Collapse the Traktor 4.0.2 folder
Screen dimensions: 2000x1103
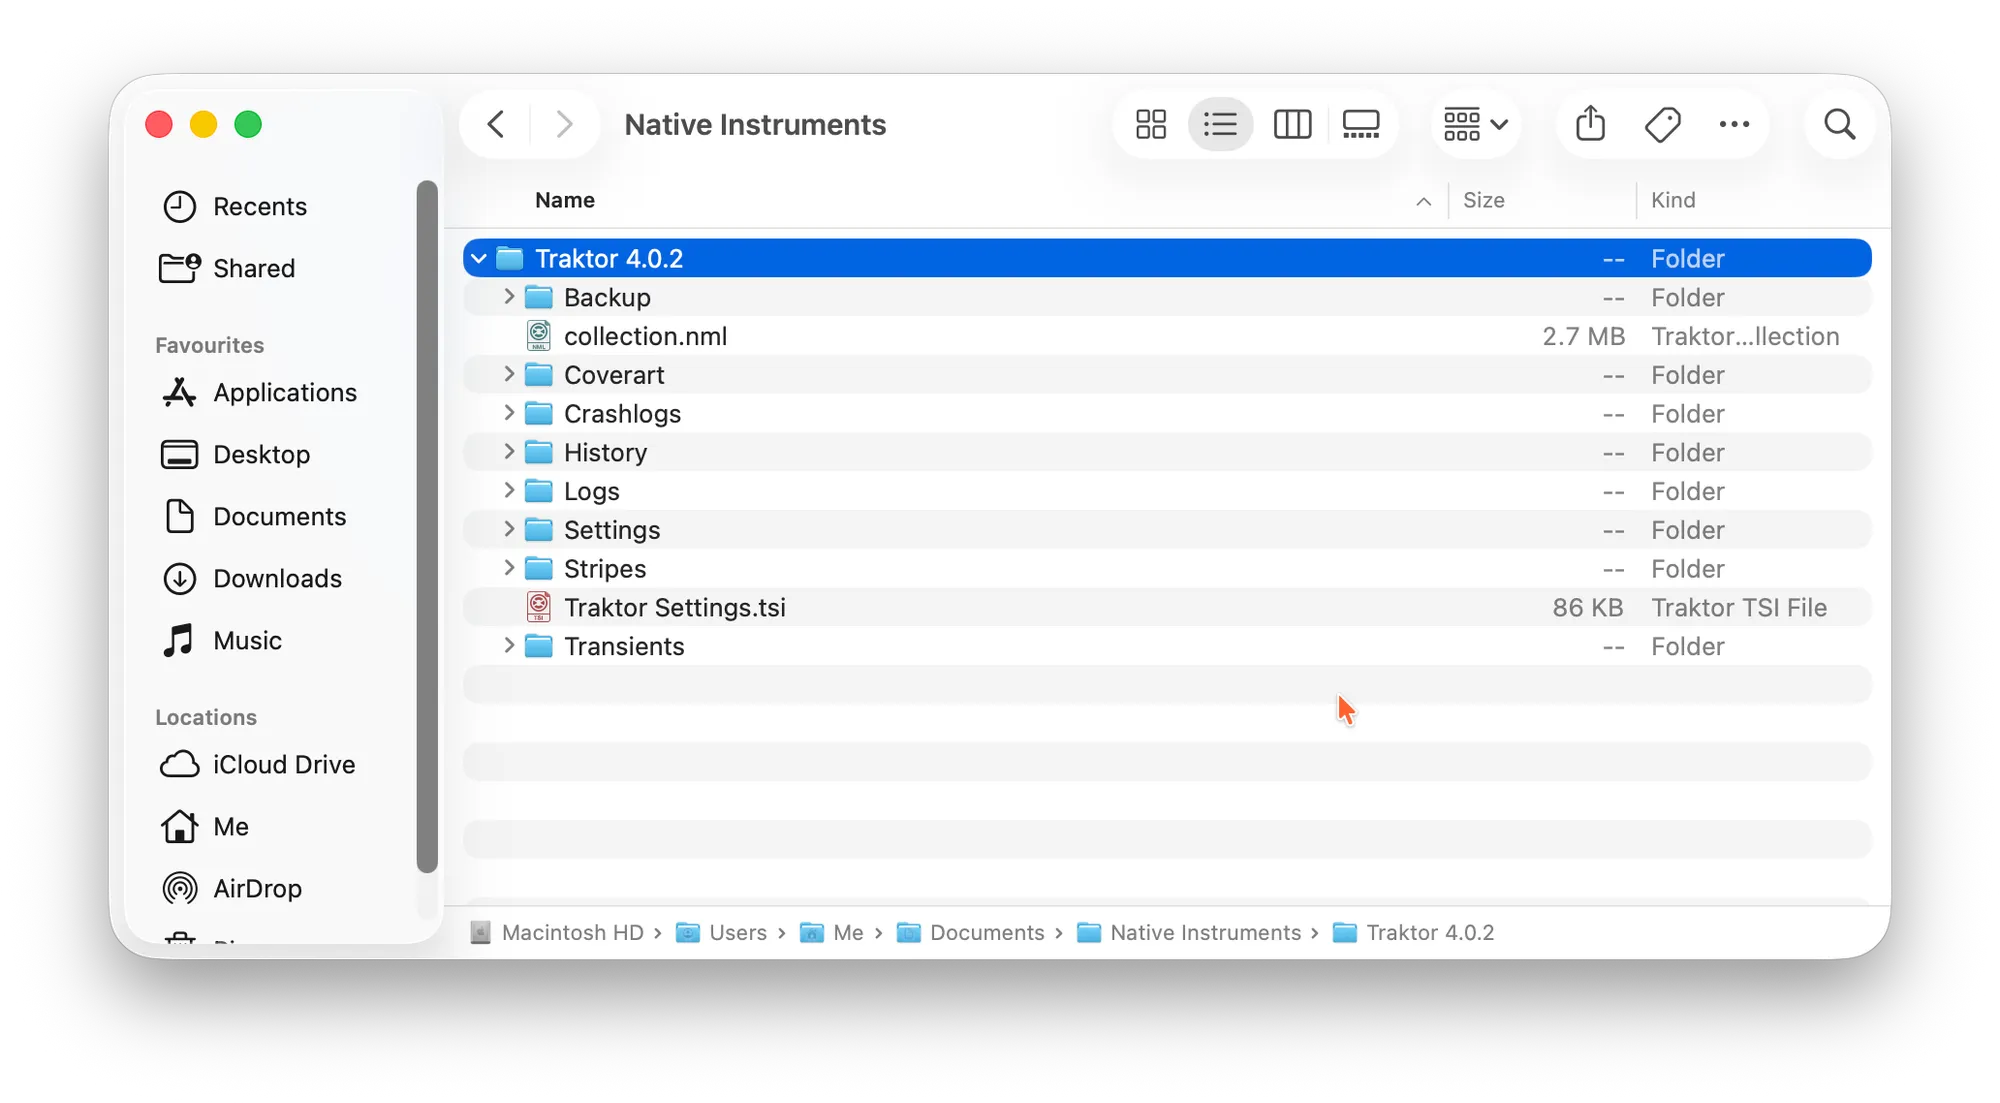(479, 259)
